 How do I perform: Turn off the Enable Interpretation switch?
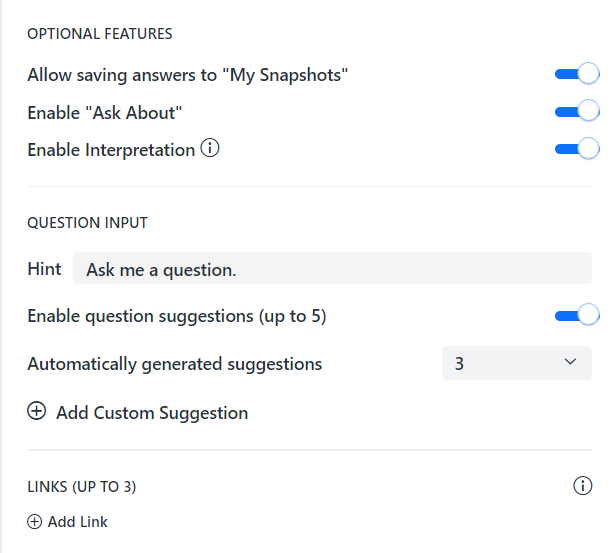pos(576,149)
